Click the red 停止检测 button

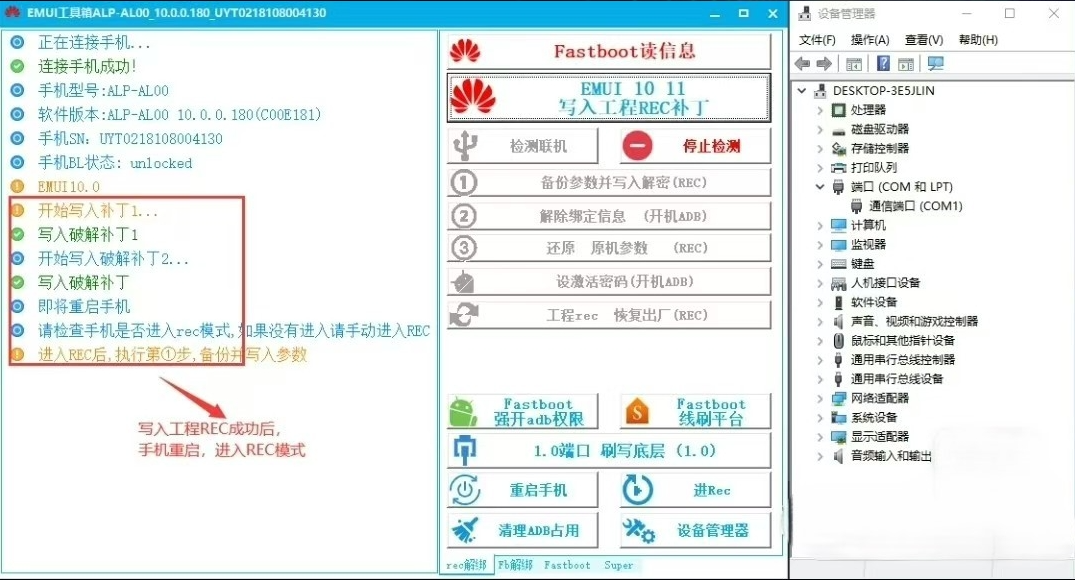pyautogui.click(x=695, y=146)
